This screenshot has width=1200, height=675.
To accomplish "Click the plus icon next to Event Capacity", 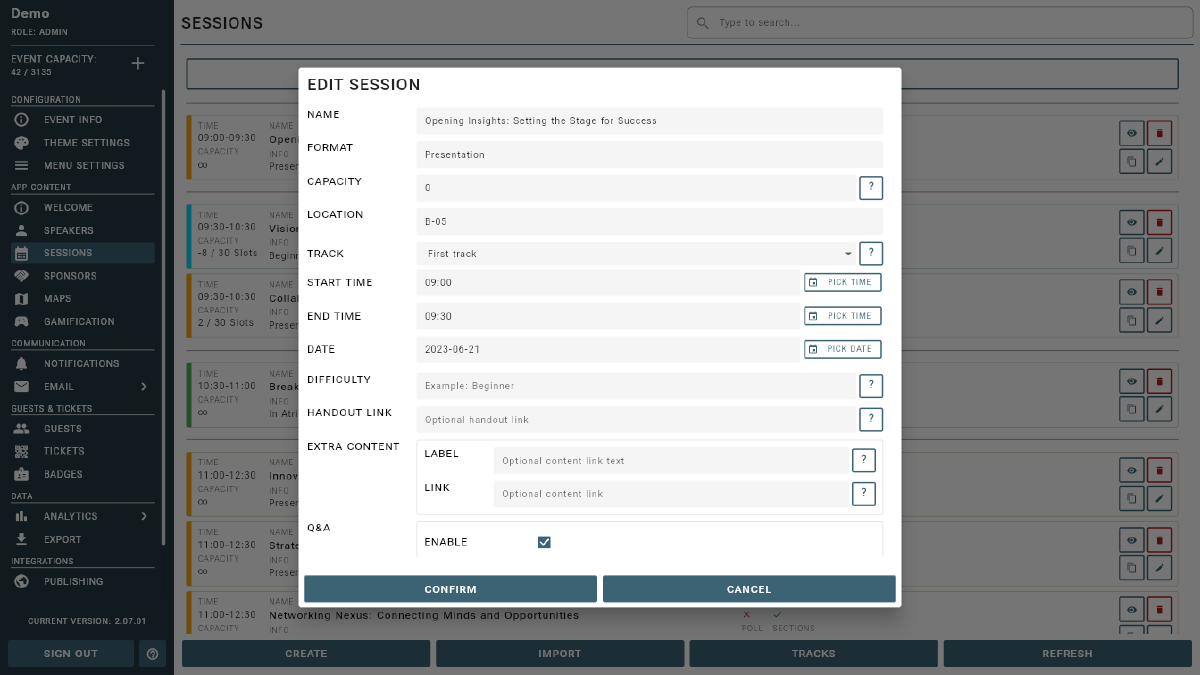I will click(x=137, y=63).
